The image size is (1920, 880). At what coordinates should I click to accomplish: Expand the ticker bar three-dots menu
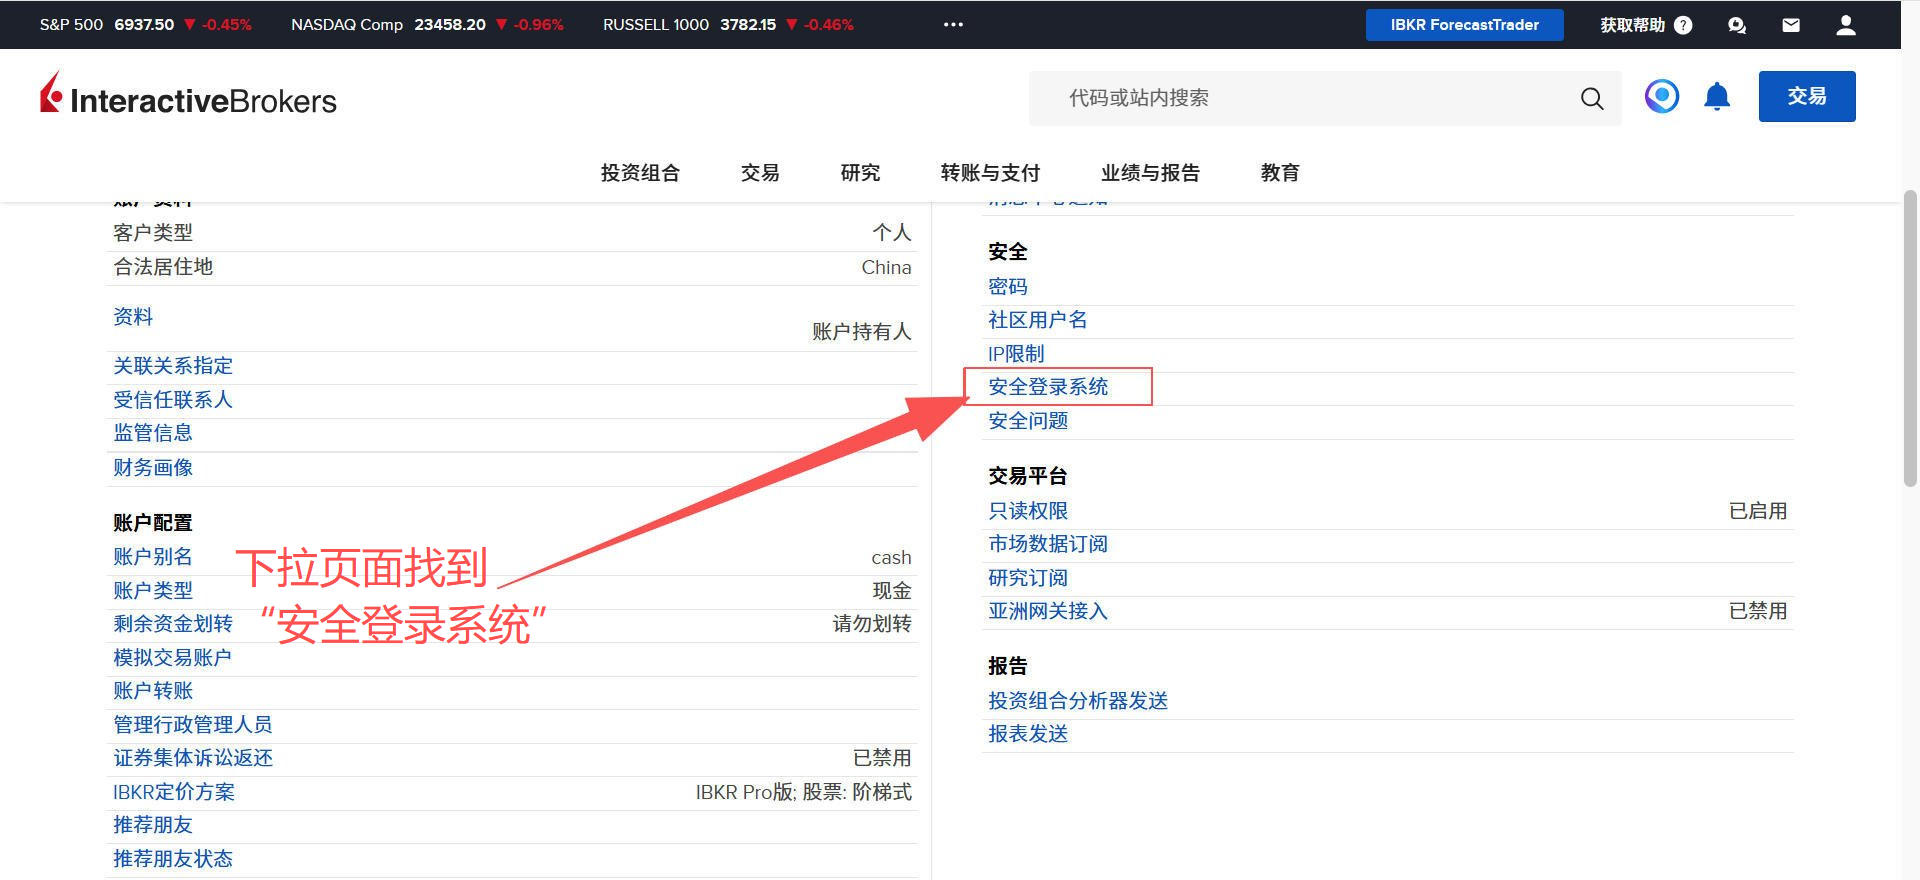point(953,25)
